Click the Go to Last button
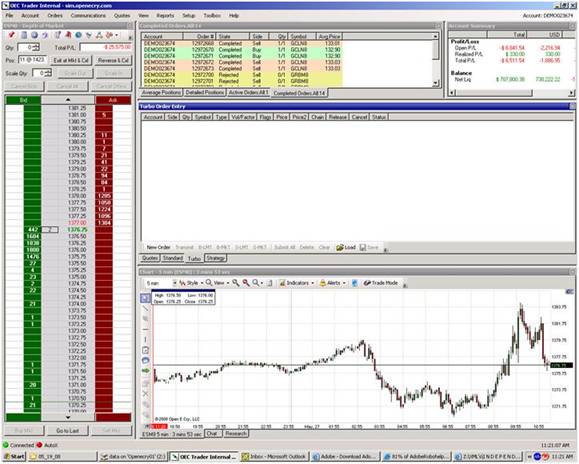579x464 pixels. (67, 430)
